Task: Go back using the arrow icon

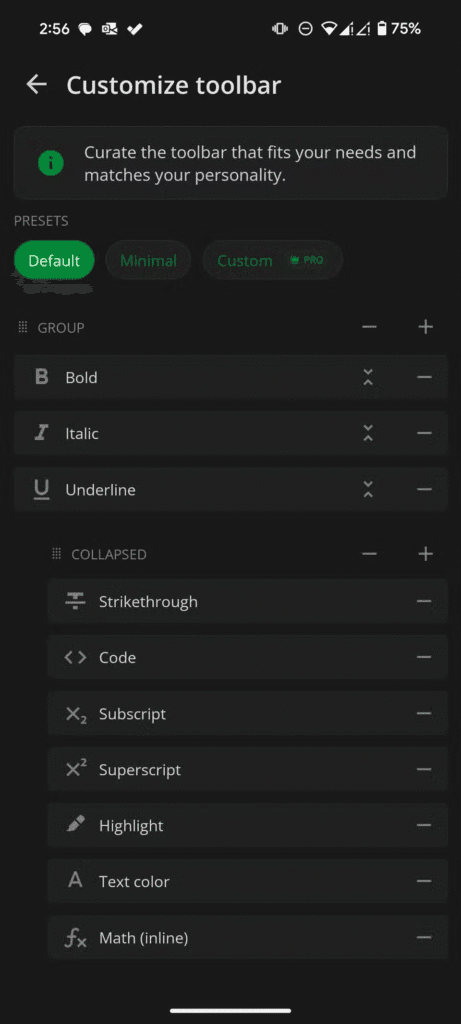Action: [x=37, y=85]
